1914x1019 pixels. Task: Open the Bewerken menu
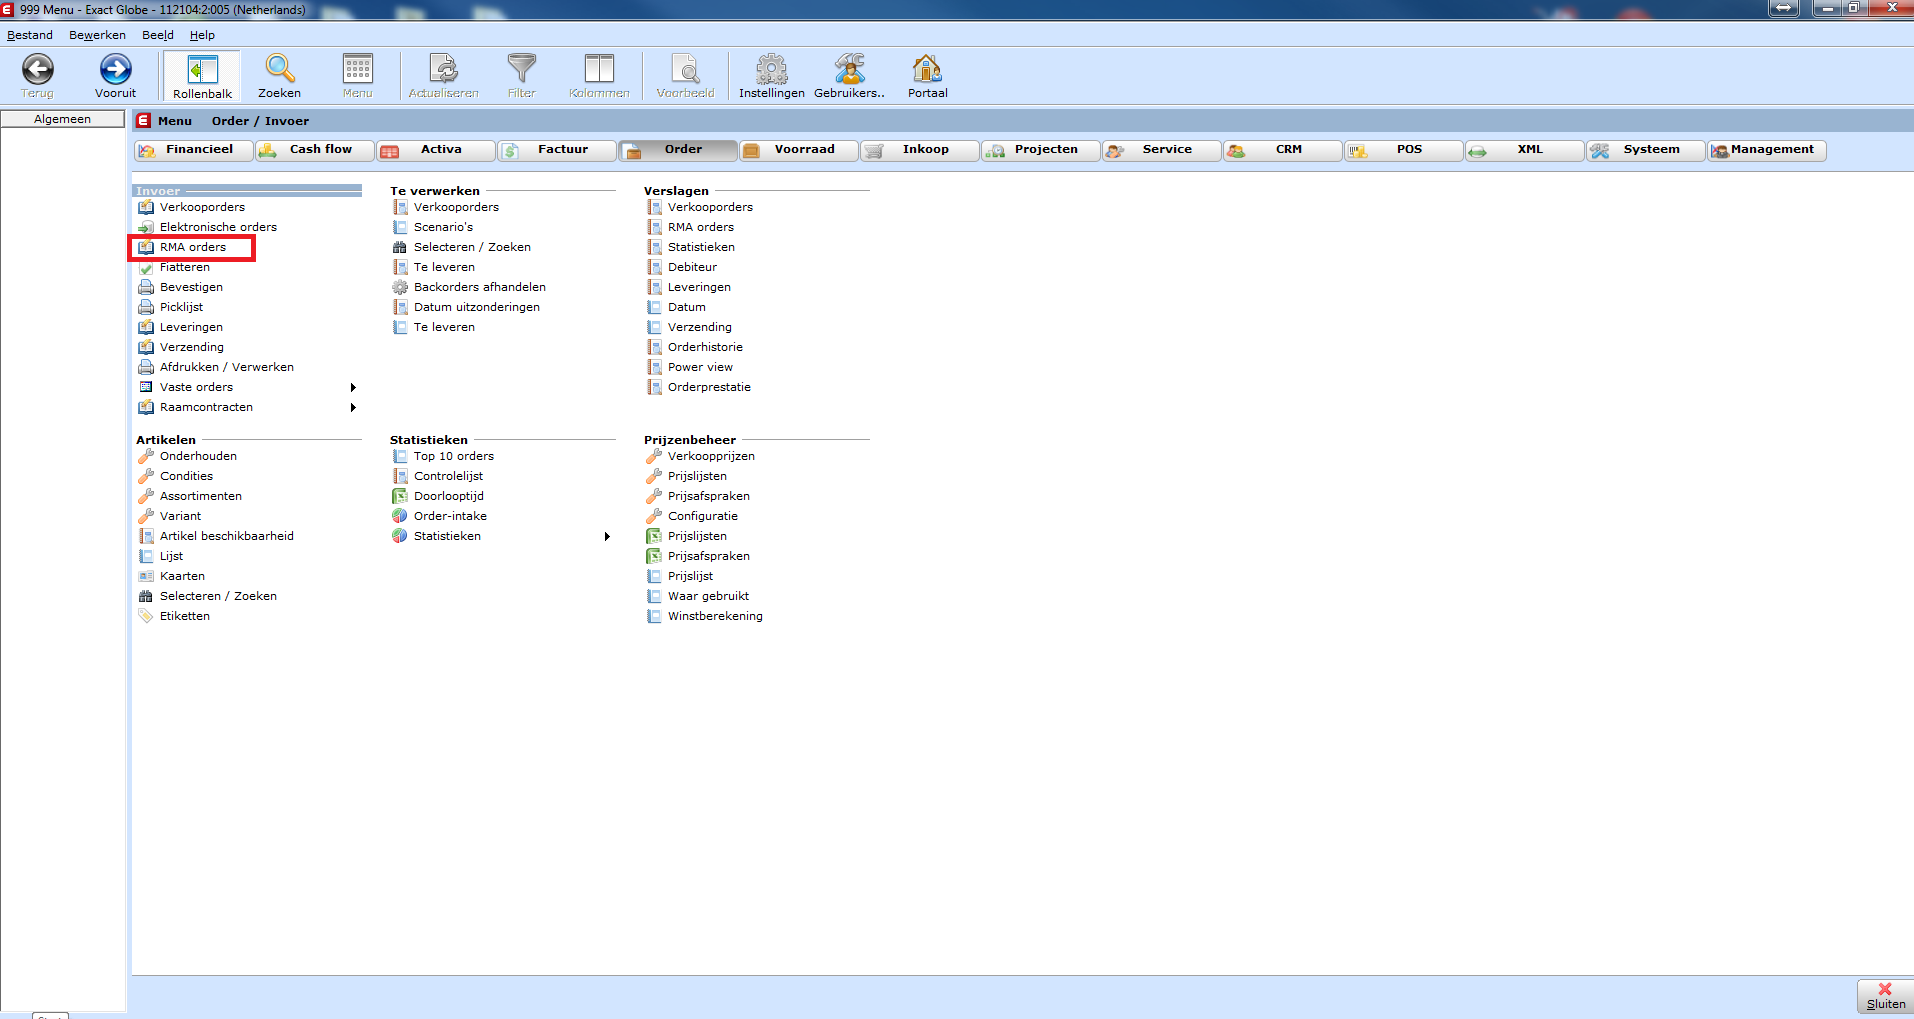point(97,35)
